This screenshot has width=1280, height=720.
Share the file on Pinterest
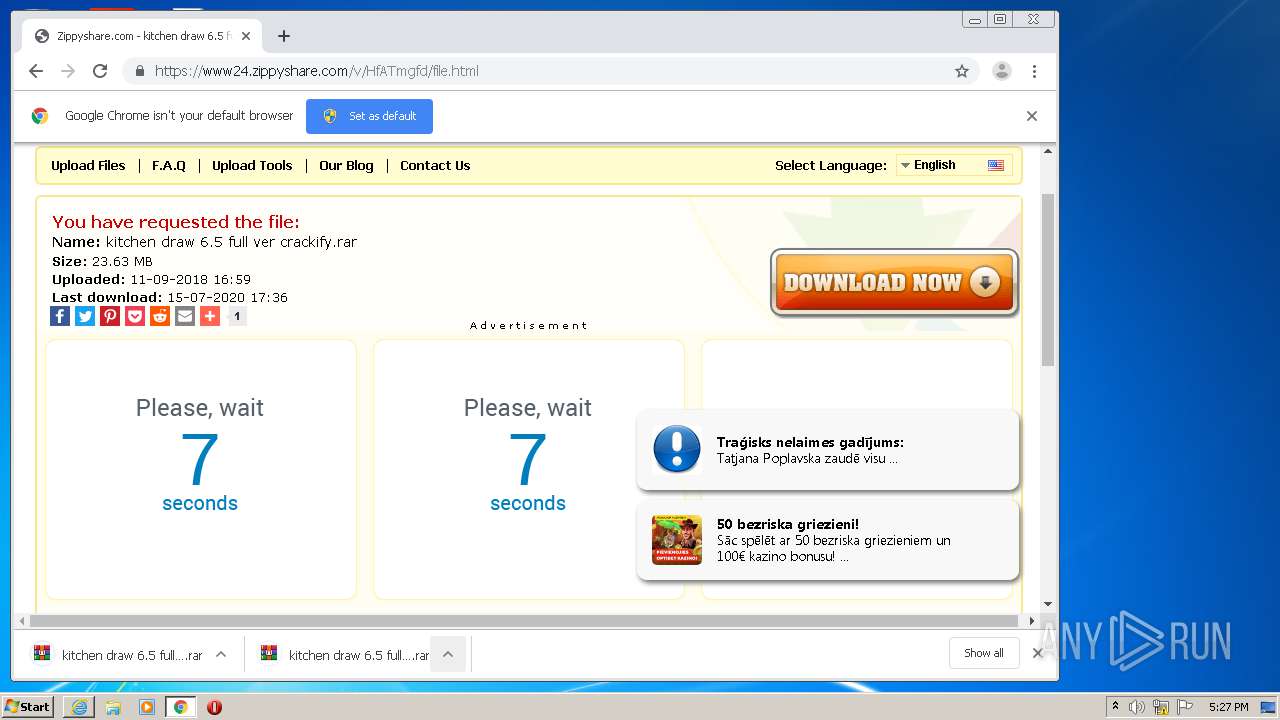tap(110, 316)
